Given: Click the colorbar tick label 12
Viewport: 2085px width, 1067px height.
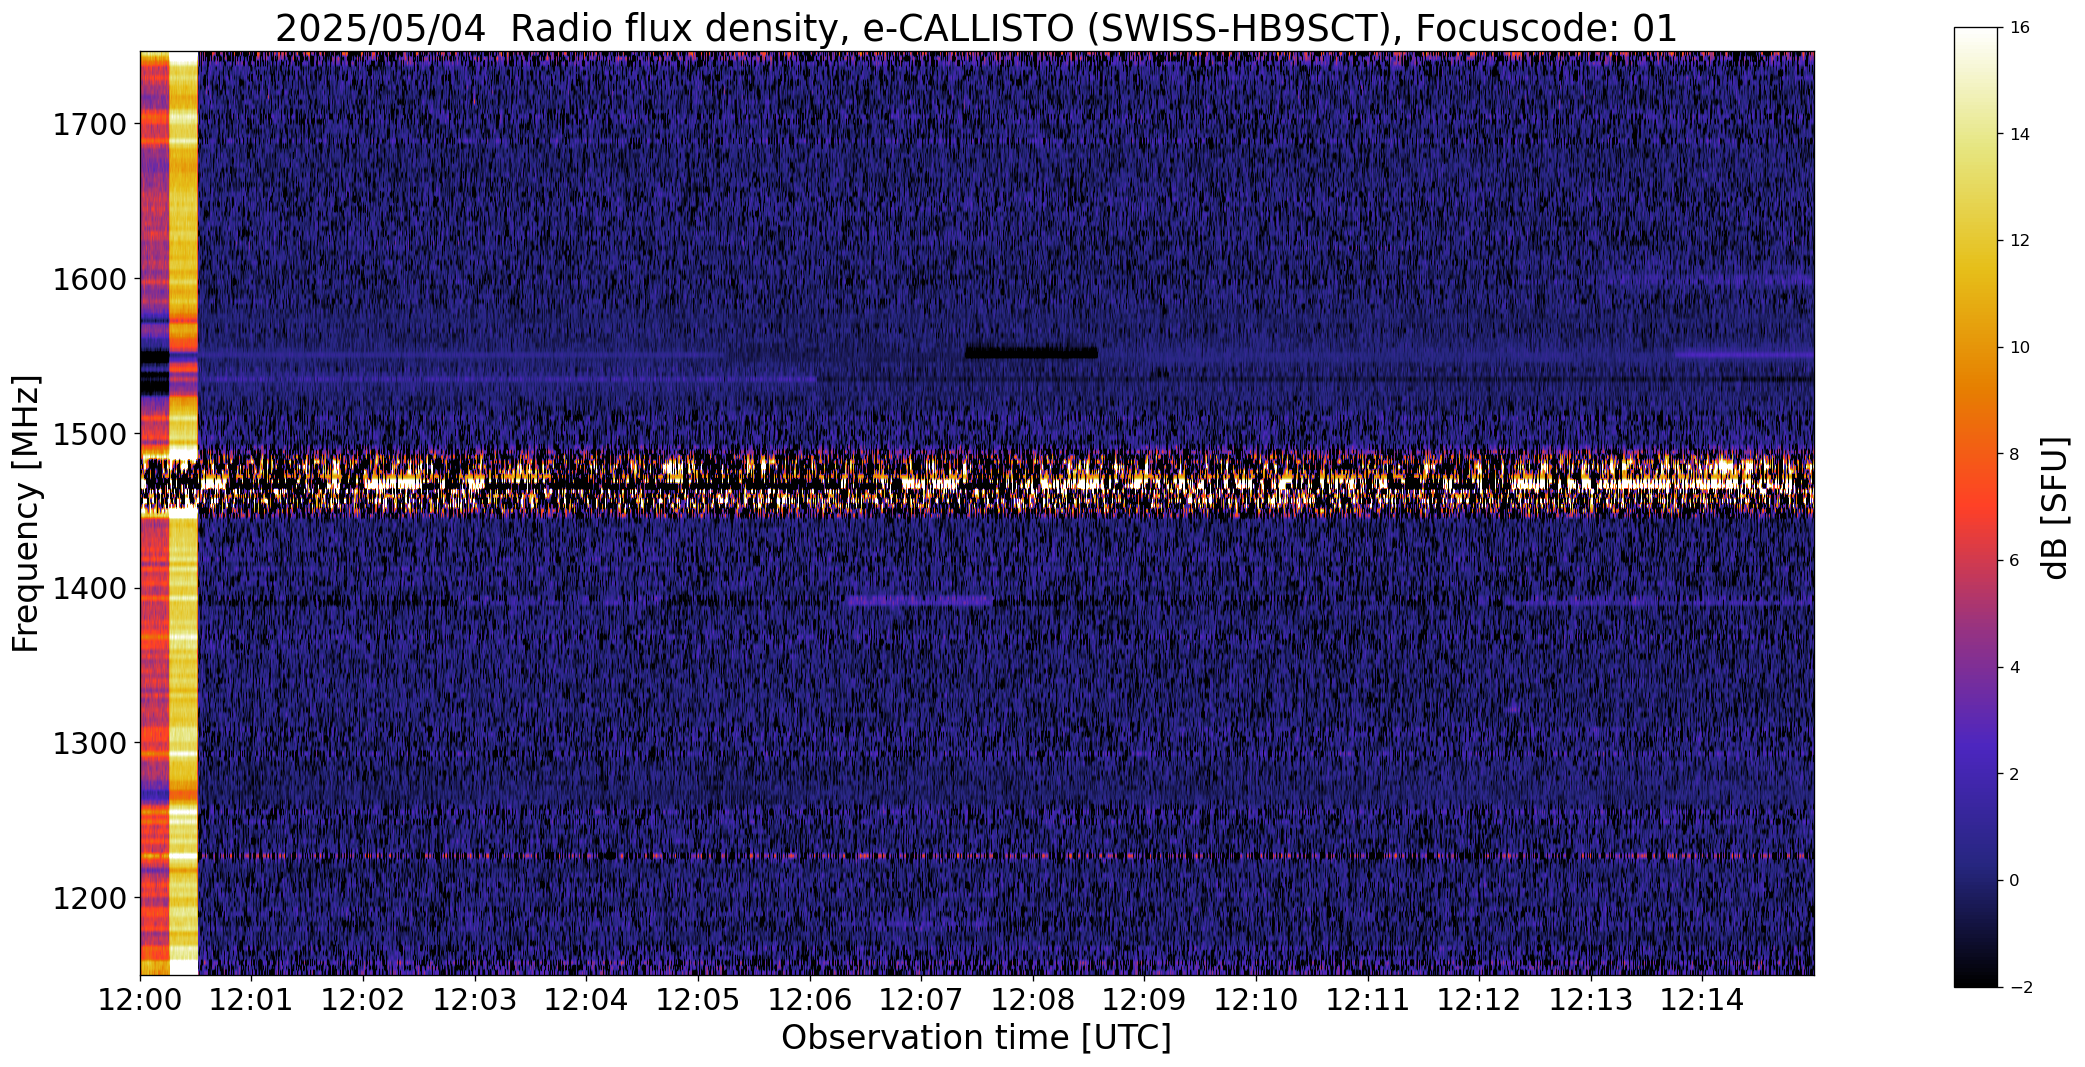Looking at the screenshot, I should (x=2020, y=241).
